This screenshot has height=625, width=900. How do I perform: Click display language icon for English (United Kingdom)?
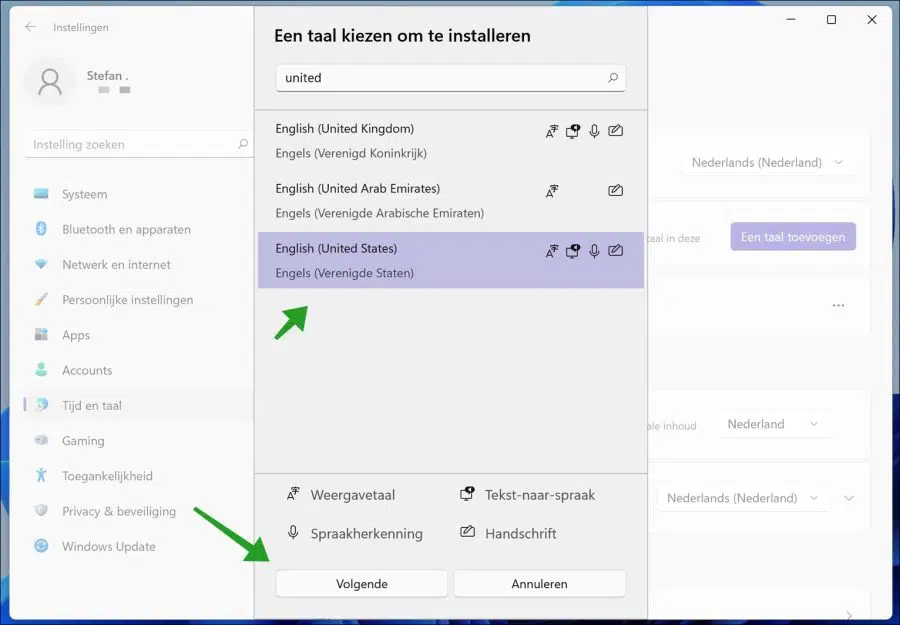[552, 131]
